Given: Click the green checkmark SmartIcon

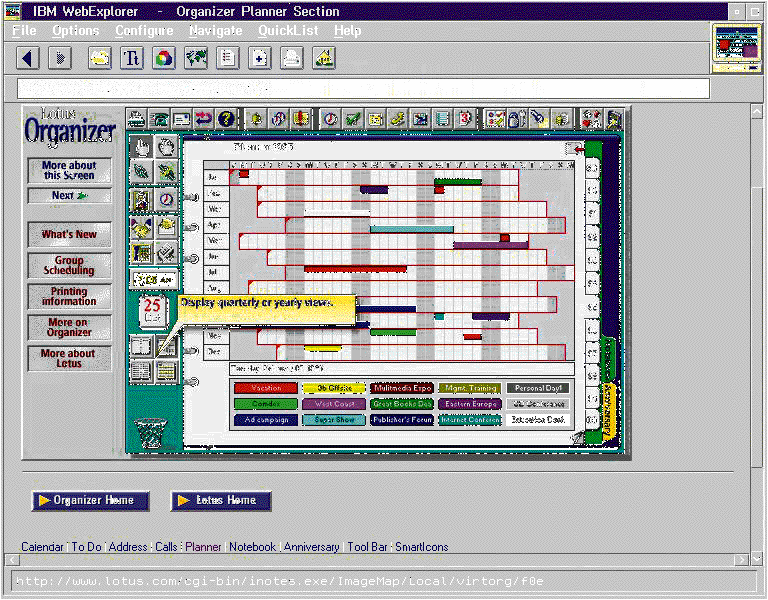Looking at the screenshot, I should coord(353,119).
